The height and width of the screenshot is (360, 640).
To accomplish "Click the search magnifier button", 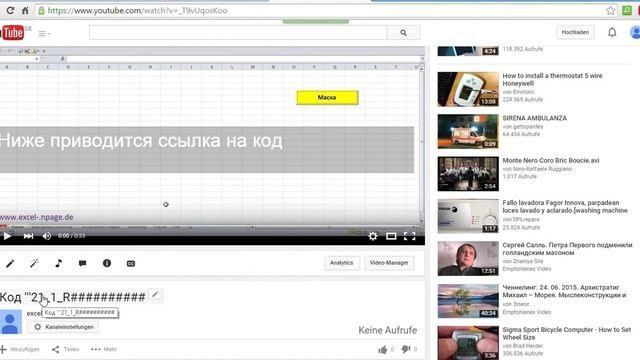I will point(403,33).
